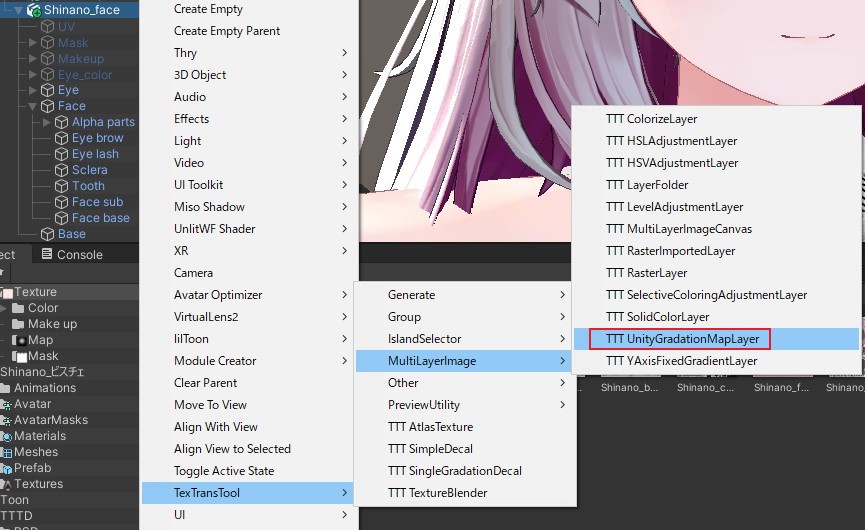Image resolution: width=865 pixels, height=530 pixels.
Task: Click the Meshes folder icon
Action: (x=6, y=452)
